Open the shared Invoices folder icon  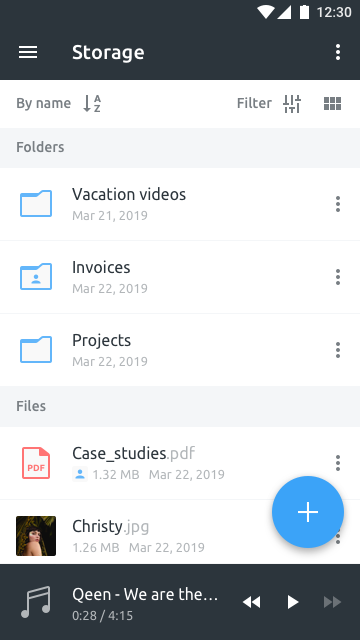[x=36, y=276]
